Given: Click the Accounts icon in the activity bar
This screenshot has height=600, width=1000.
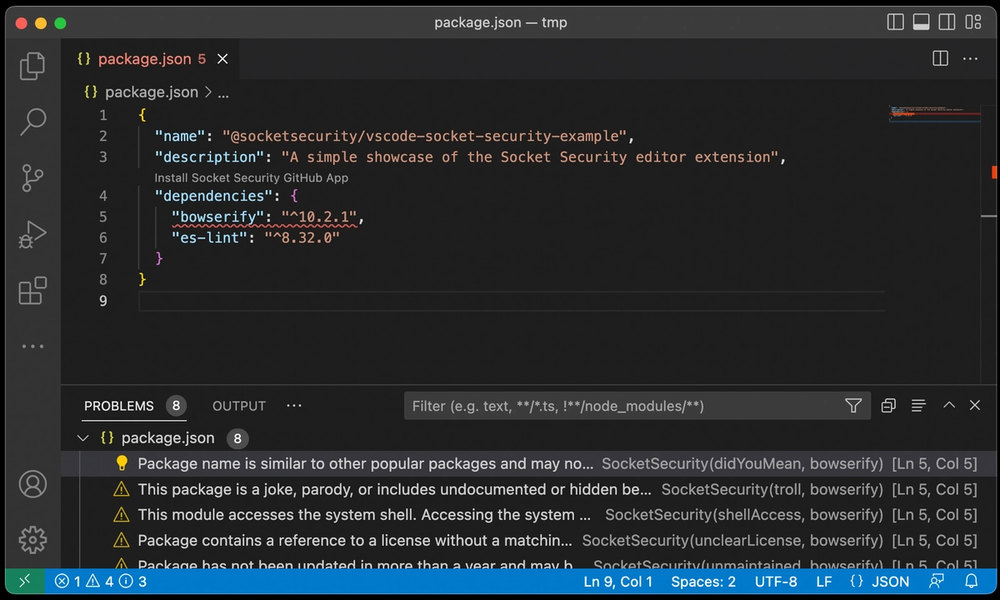Looking at the screenshot, I should (x=32, y=483).
